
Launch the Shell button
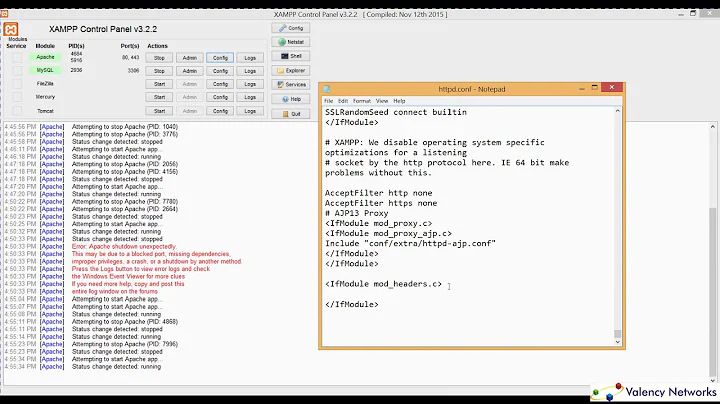tap(291, 56)
